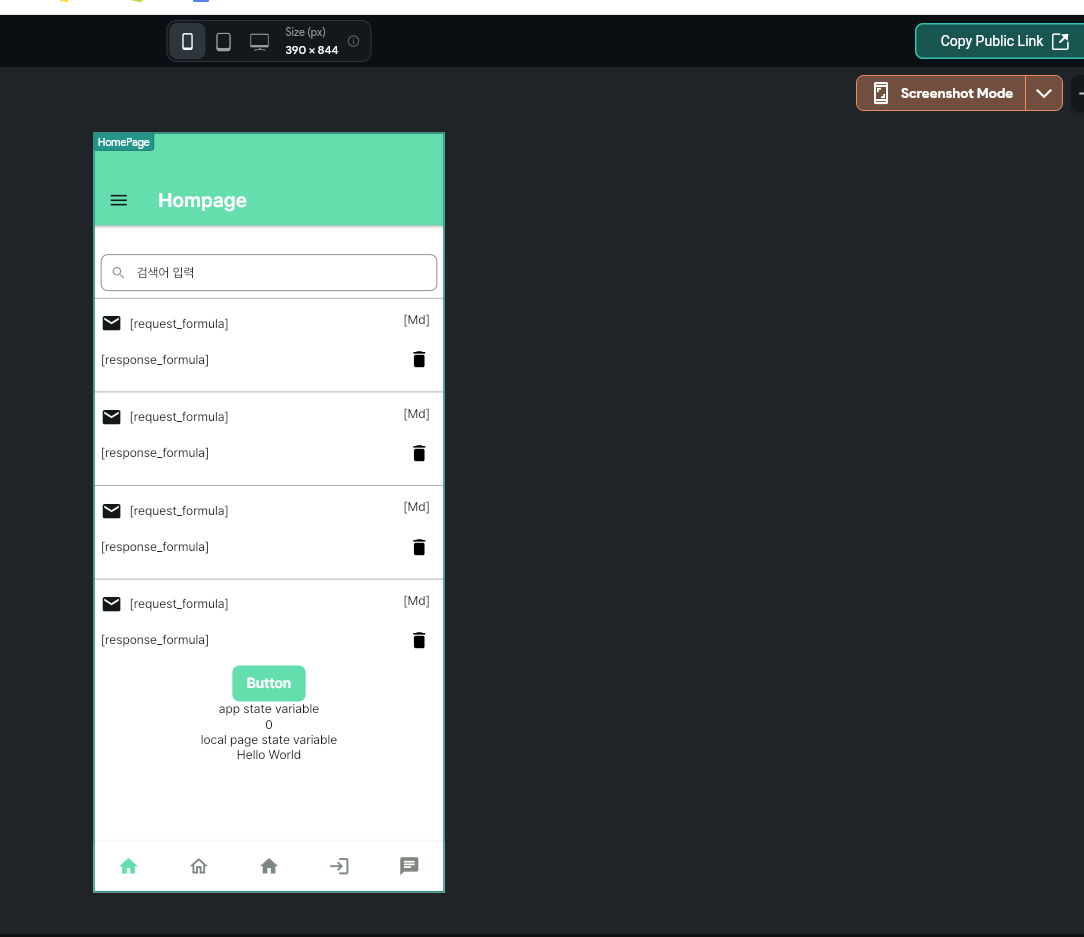
Task: Select third row's [response_formula] text
Action: tap(155, 547)
